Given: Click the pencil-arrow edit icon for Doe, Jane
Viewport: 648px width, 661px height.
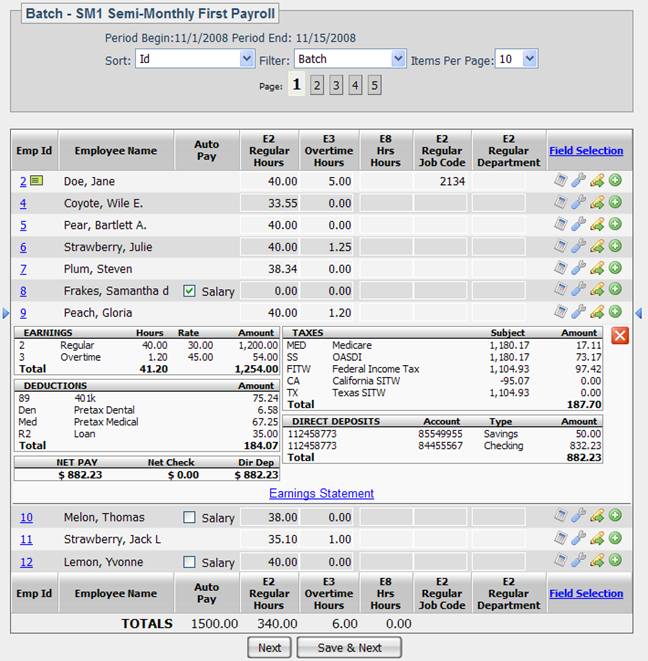Looking at the screenshot, I should click(x=597, y=181).
